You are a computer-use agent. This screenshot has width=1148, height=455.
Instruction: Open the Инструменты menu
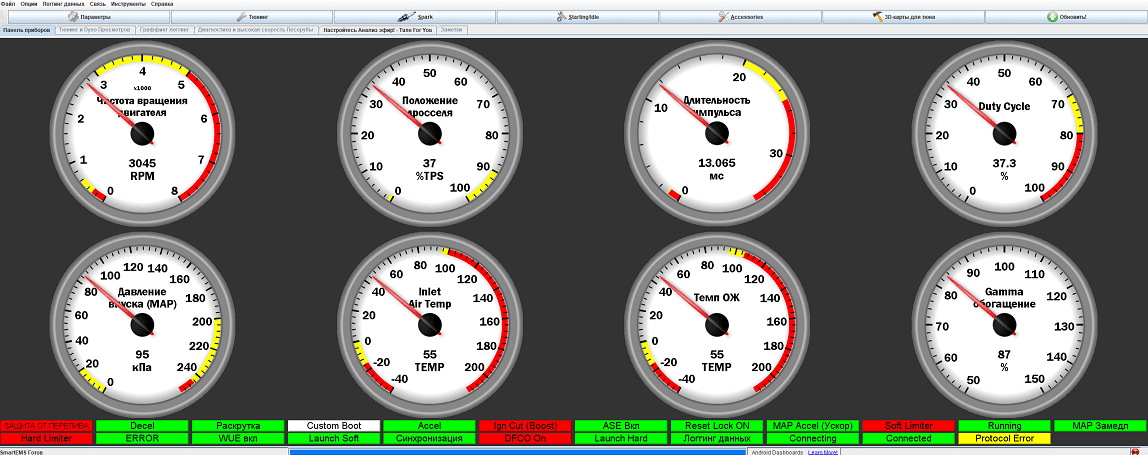point(128,4)
